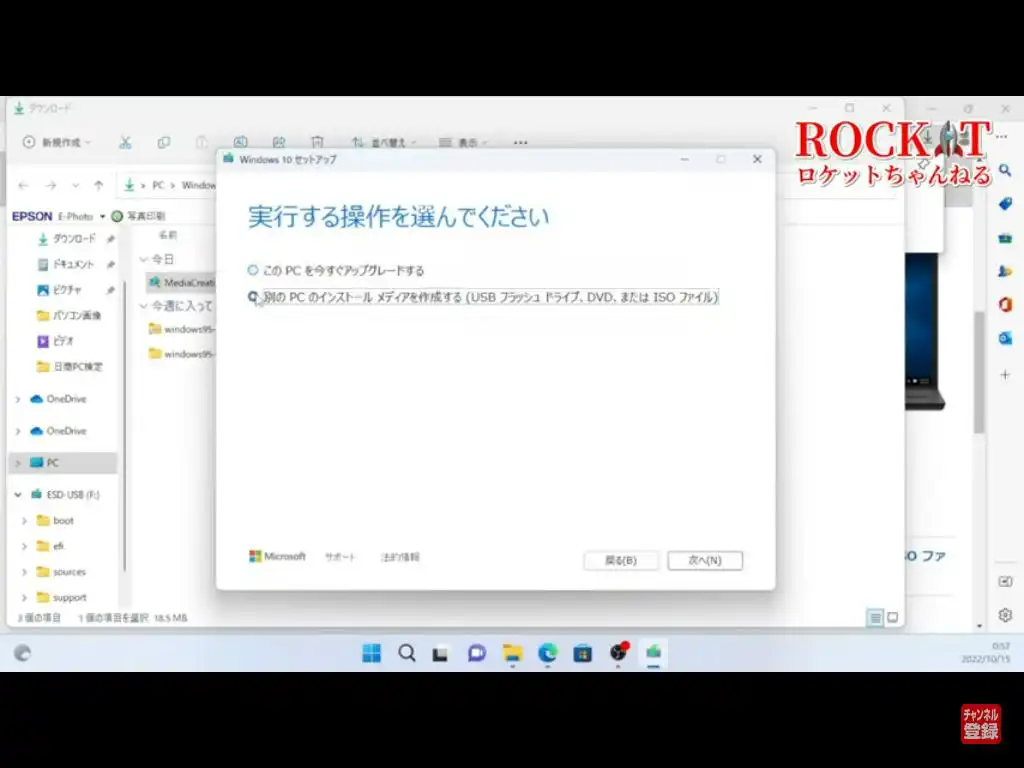Screen dimensions: 1024x768
Task: Expand the second OneDrive tree node
Action: [x=18, y=431]
